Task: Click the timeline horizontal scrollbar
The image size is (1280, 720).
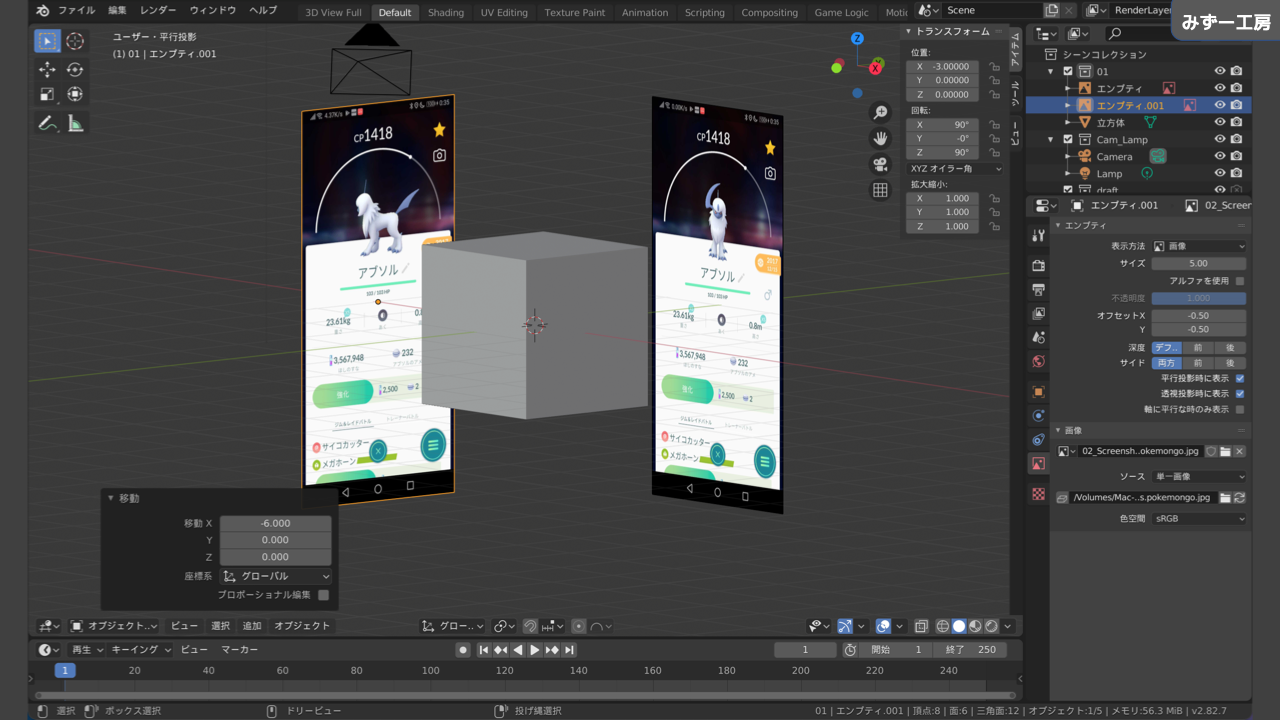Action: pos(526,695)
